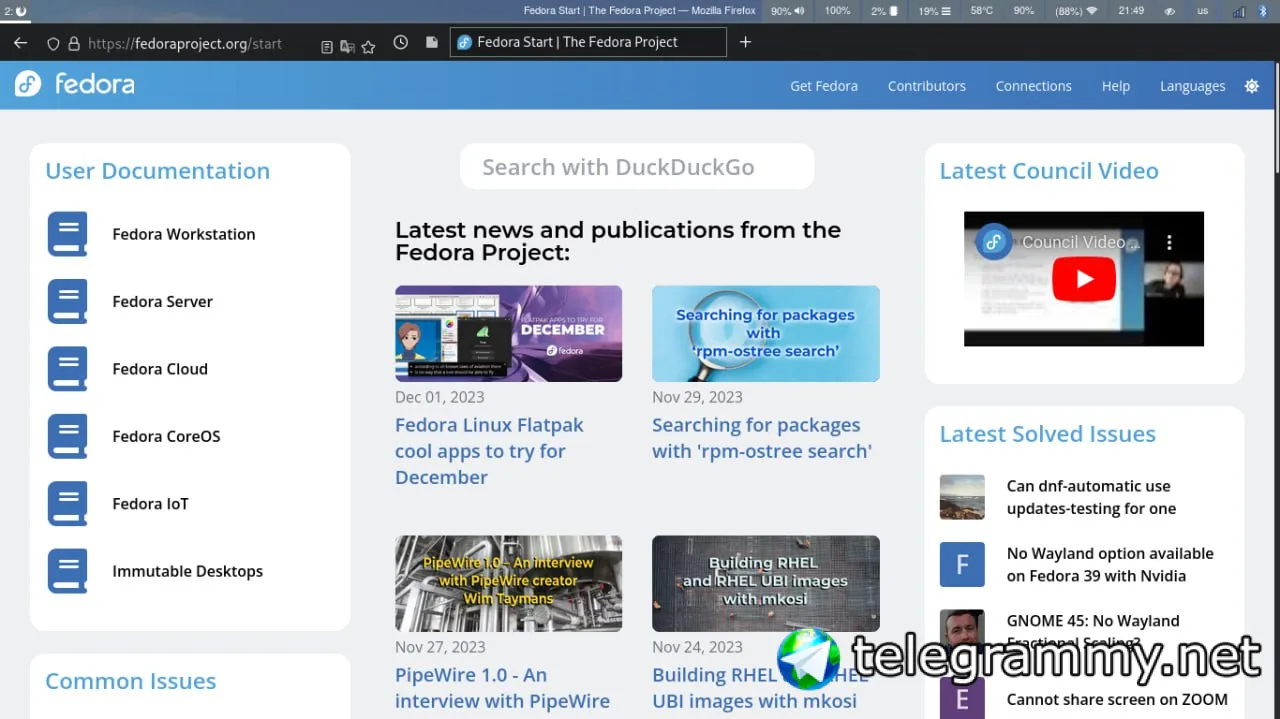Open the Flatpak December apps article thumbnail
Viewport: 1280px width, 719px height.
pos(508,334)
